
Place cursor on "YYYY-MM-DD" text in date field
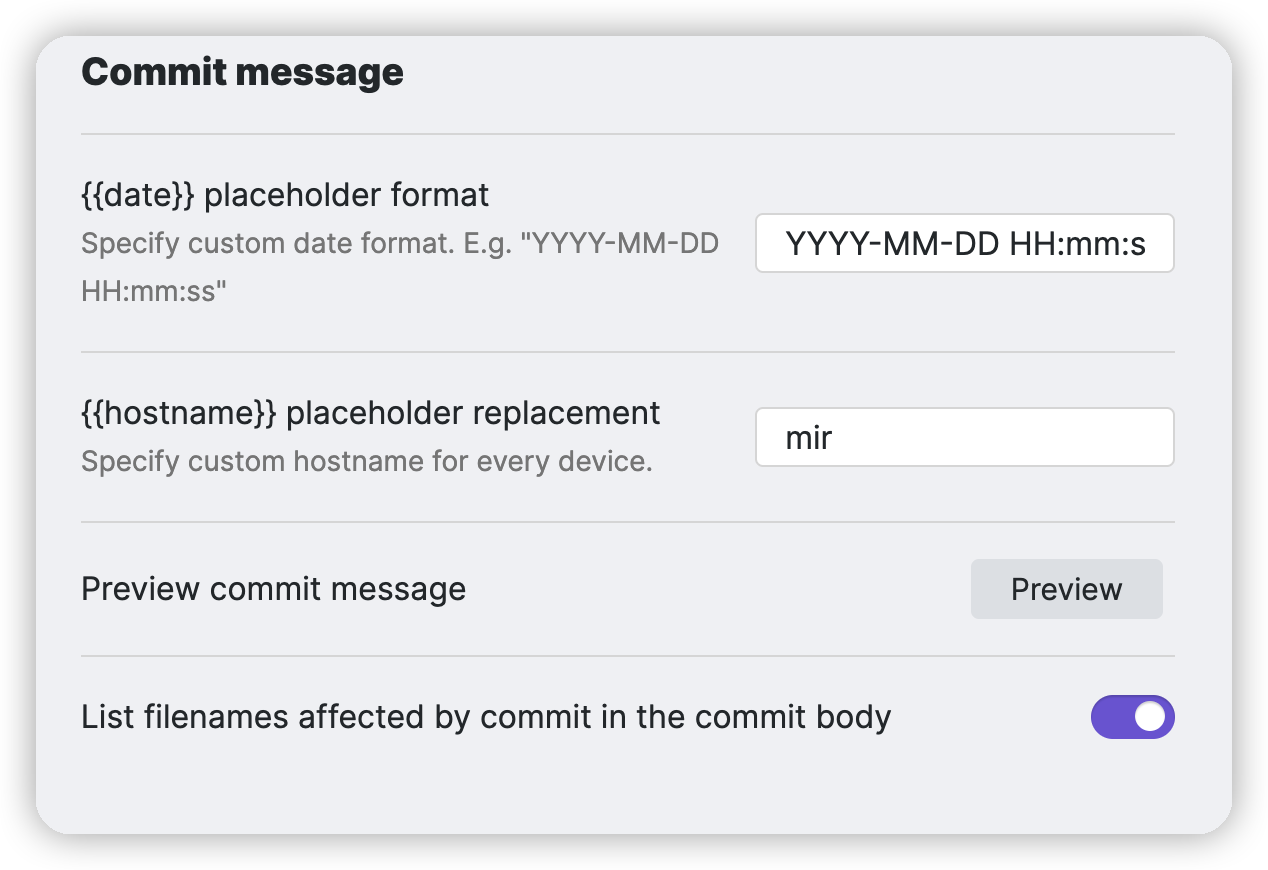point(893,244)
